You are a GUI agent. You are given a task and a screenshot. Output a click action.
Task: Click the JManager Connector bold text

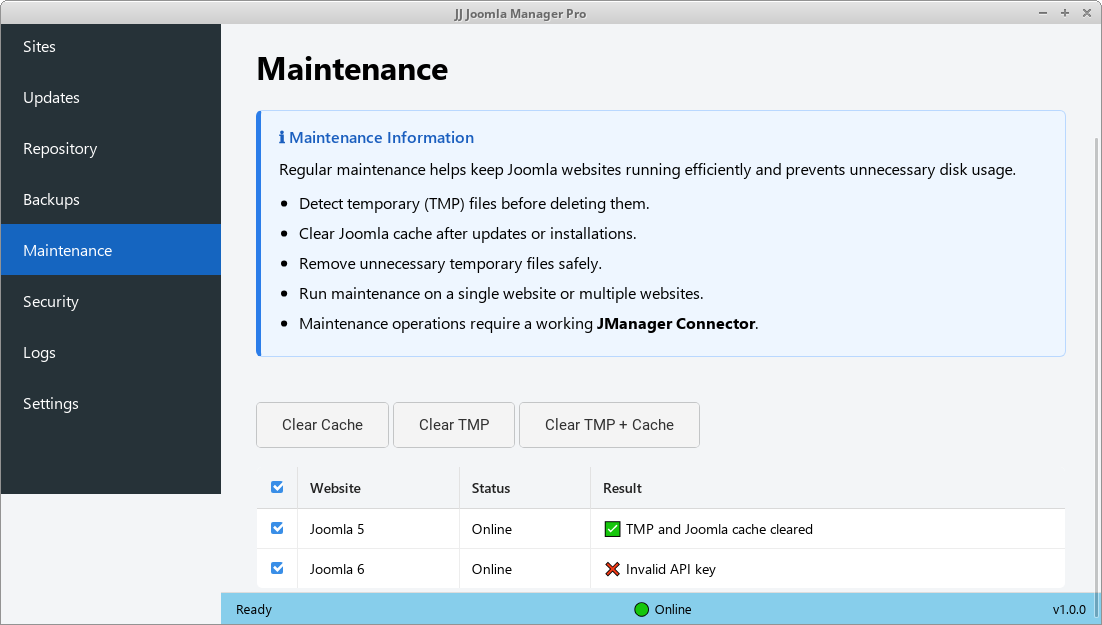[676, 323]
